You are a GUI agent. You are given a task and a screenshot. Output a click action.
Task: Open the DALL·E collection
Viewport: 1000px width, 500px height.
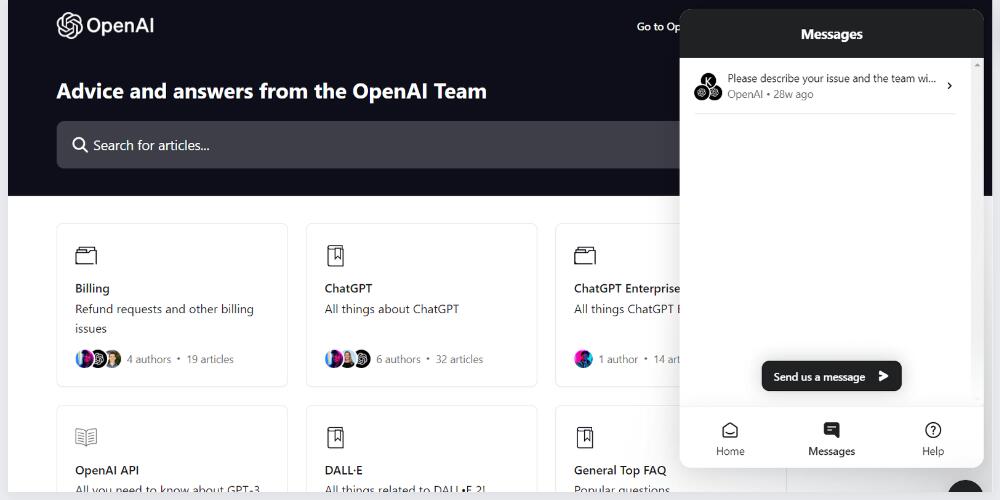(422, 449)
